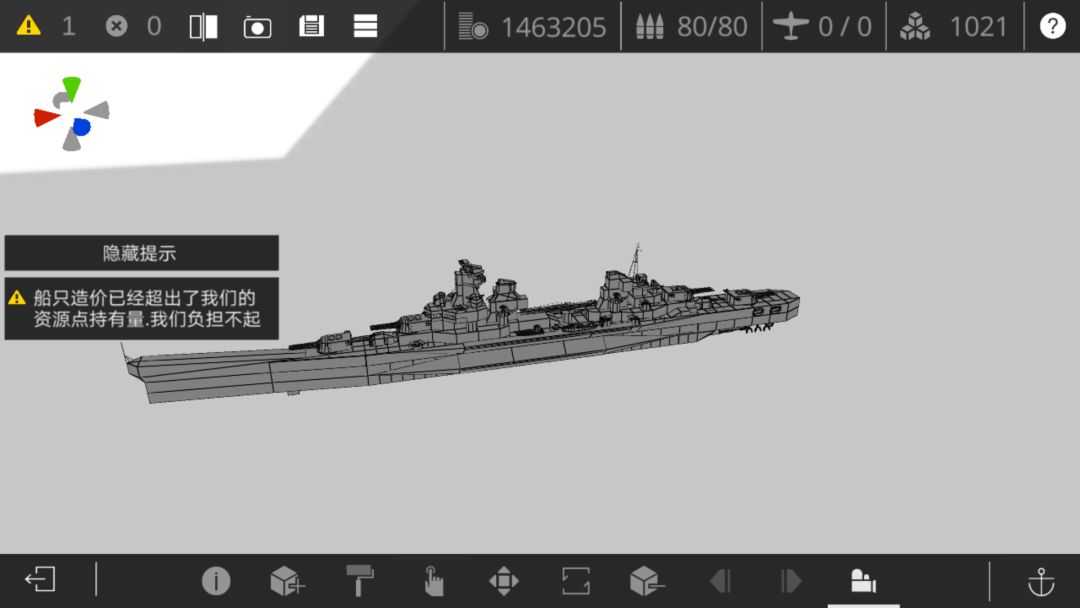Open the hamburger list menu
This screenshot has width=1080, height=608.
pyautogui.click(x=365, y=27)
